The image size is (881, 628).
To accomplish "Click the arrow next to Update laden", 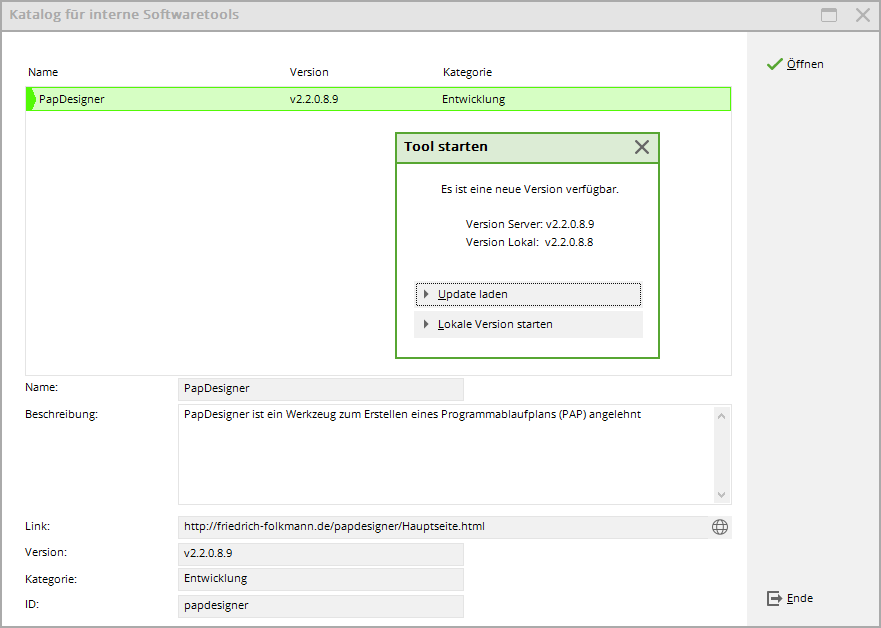I will [427, 294].
